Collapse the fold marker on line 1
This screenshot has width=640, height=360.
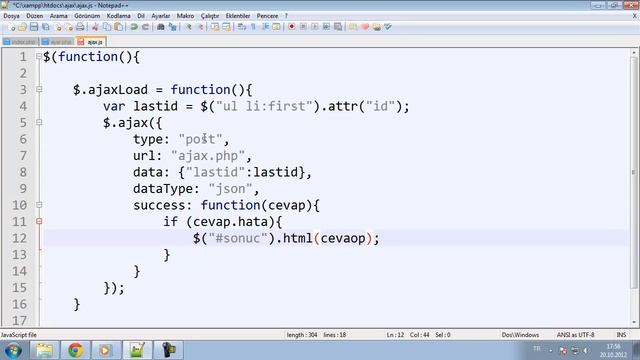(39, 56)
